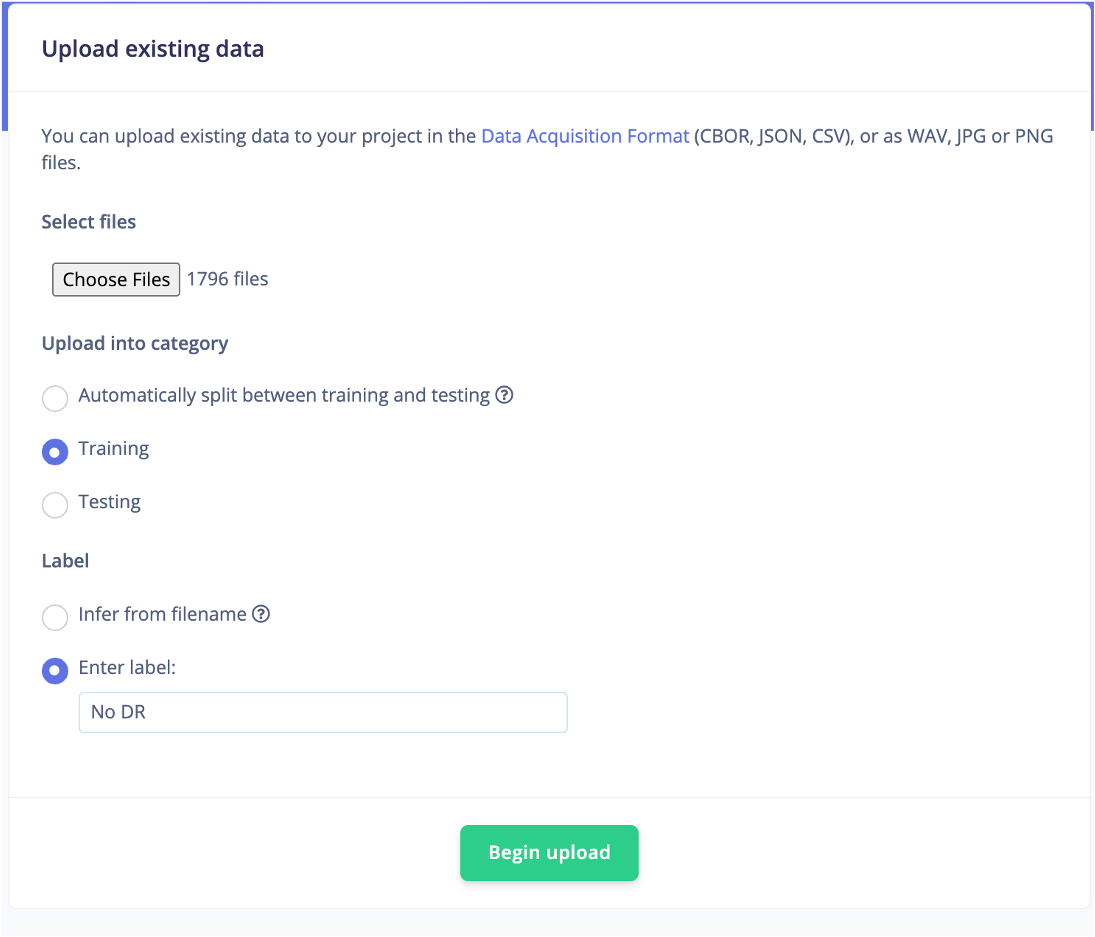Select the Enter label option
The width and height of the screenshot is (1095, 937).
tap(55, 671)
